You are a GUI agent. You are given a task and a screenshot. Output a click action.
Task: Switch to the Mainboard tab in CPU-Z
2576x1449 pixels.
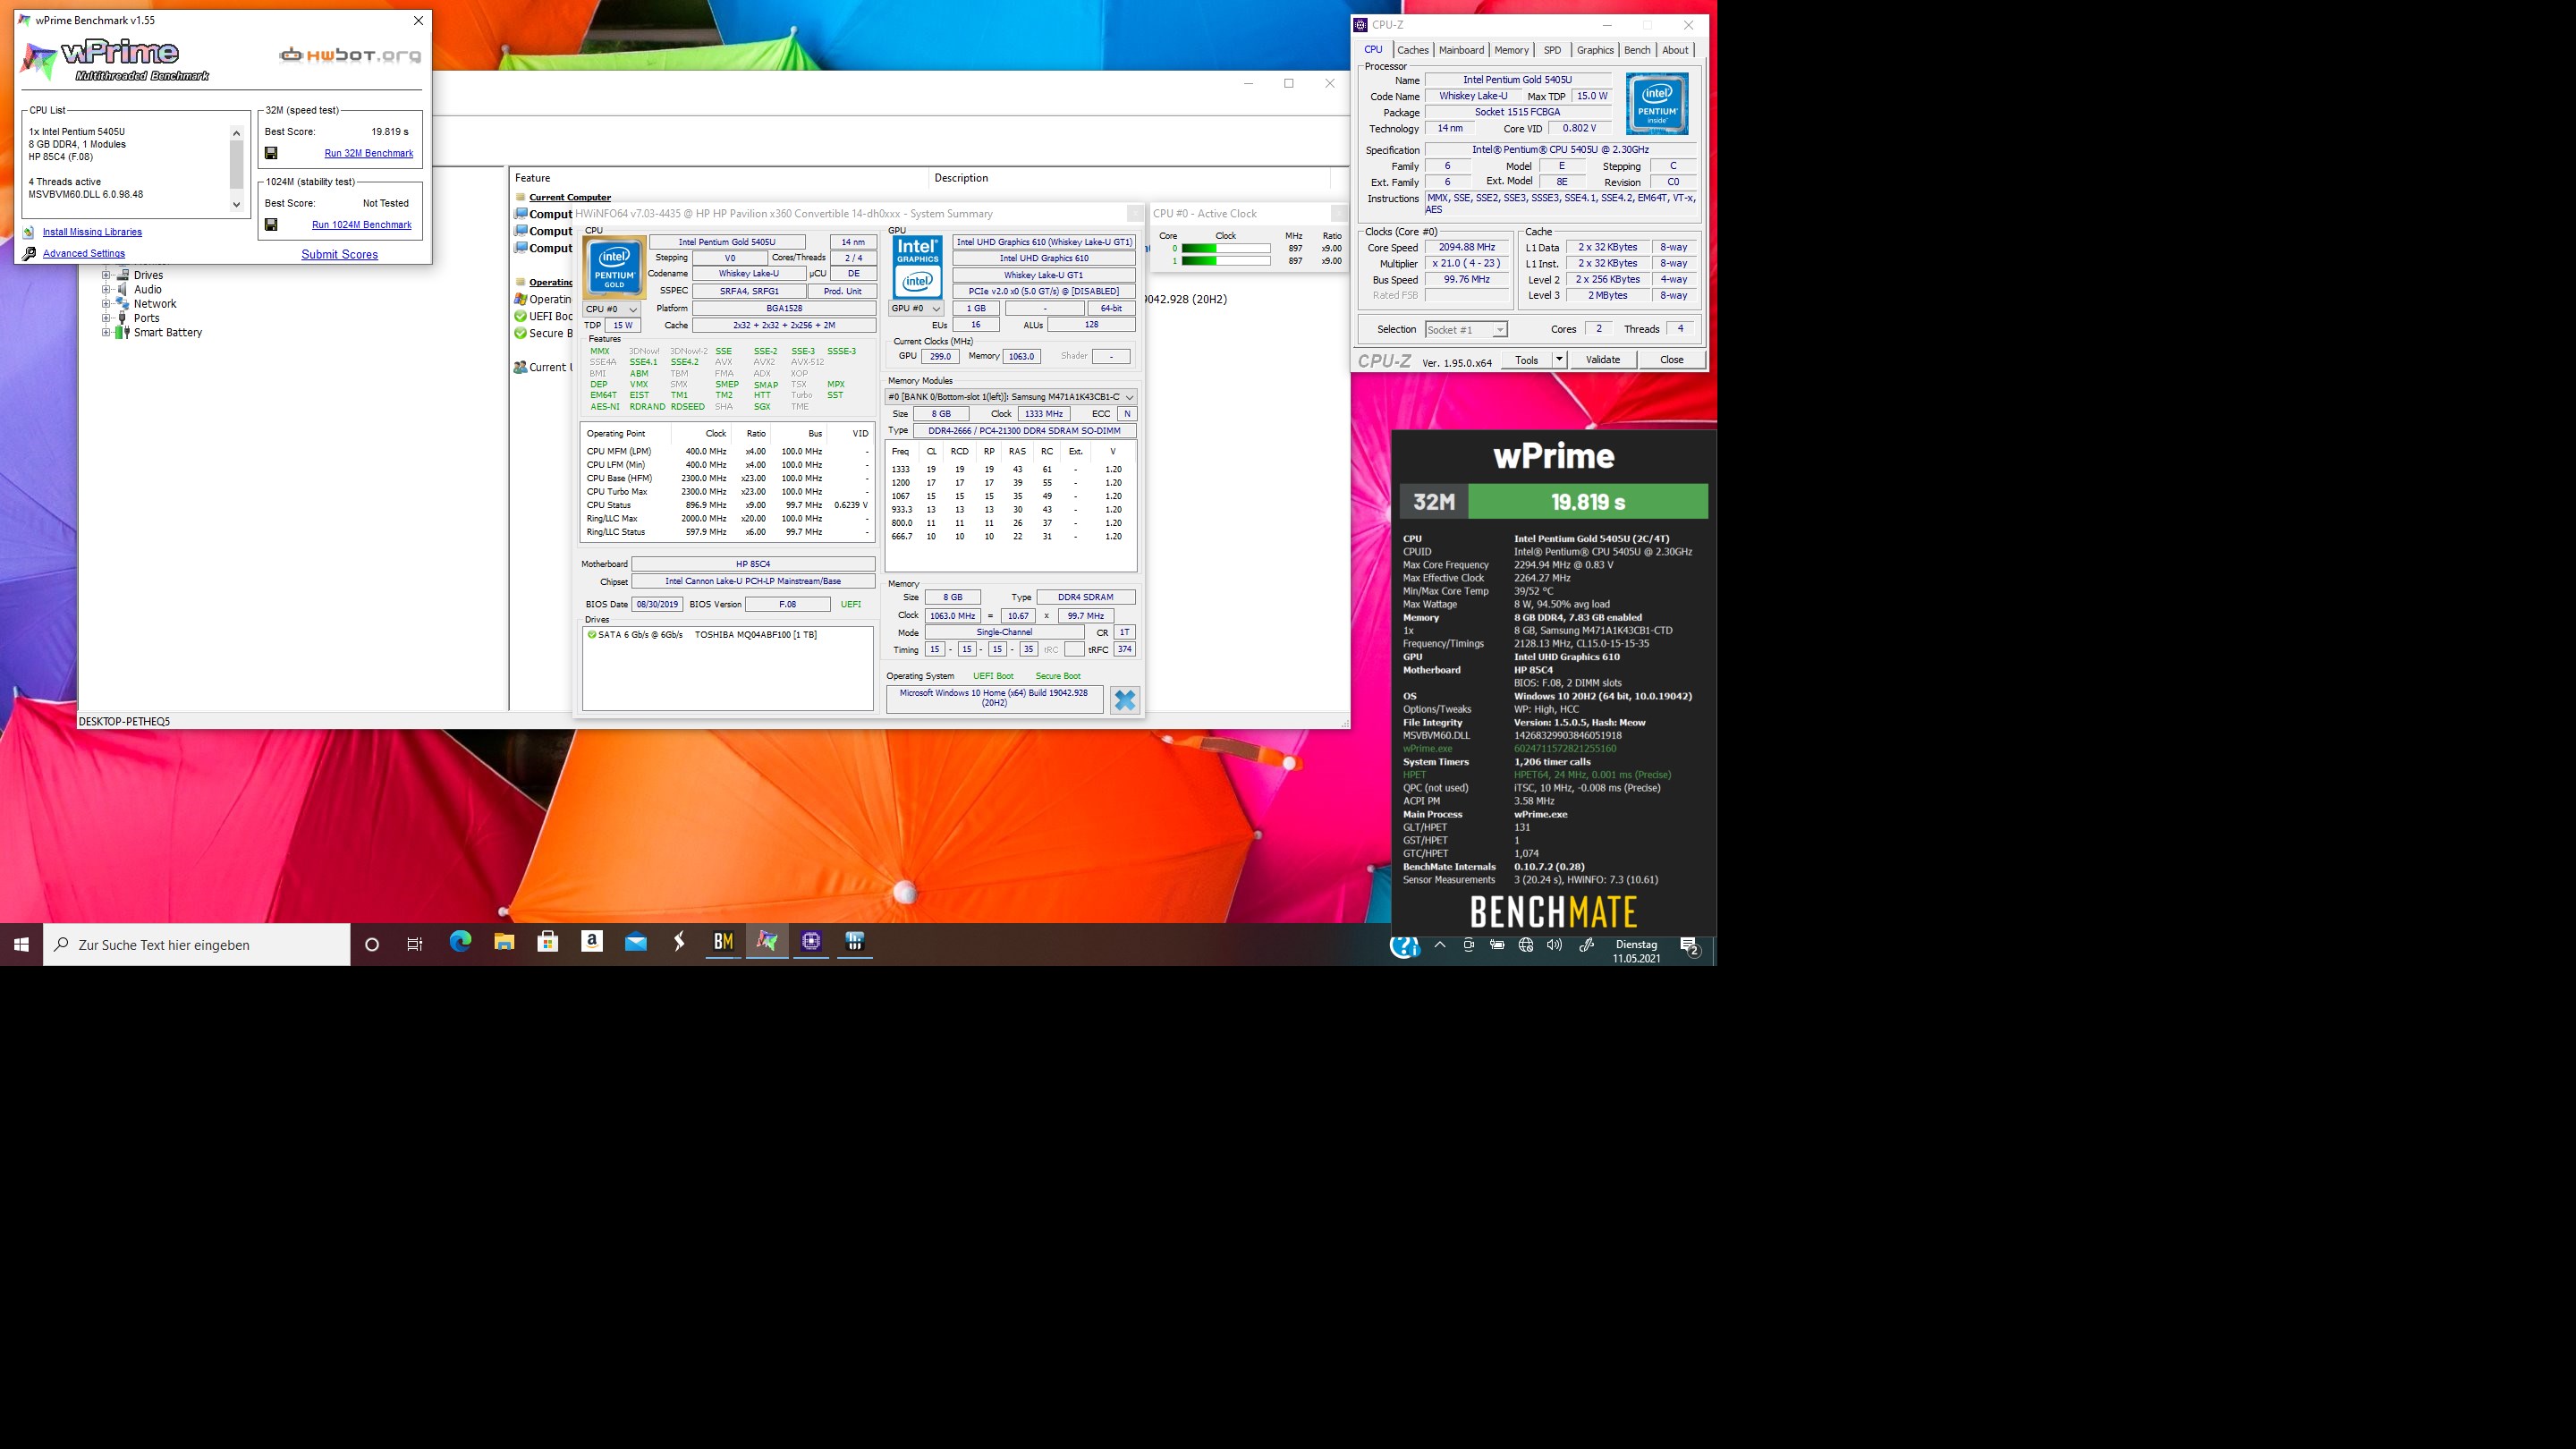1461,50
